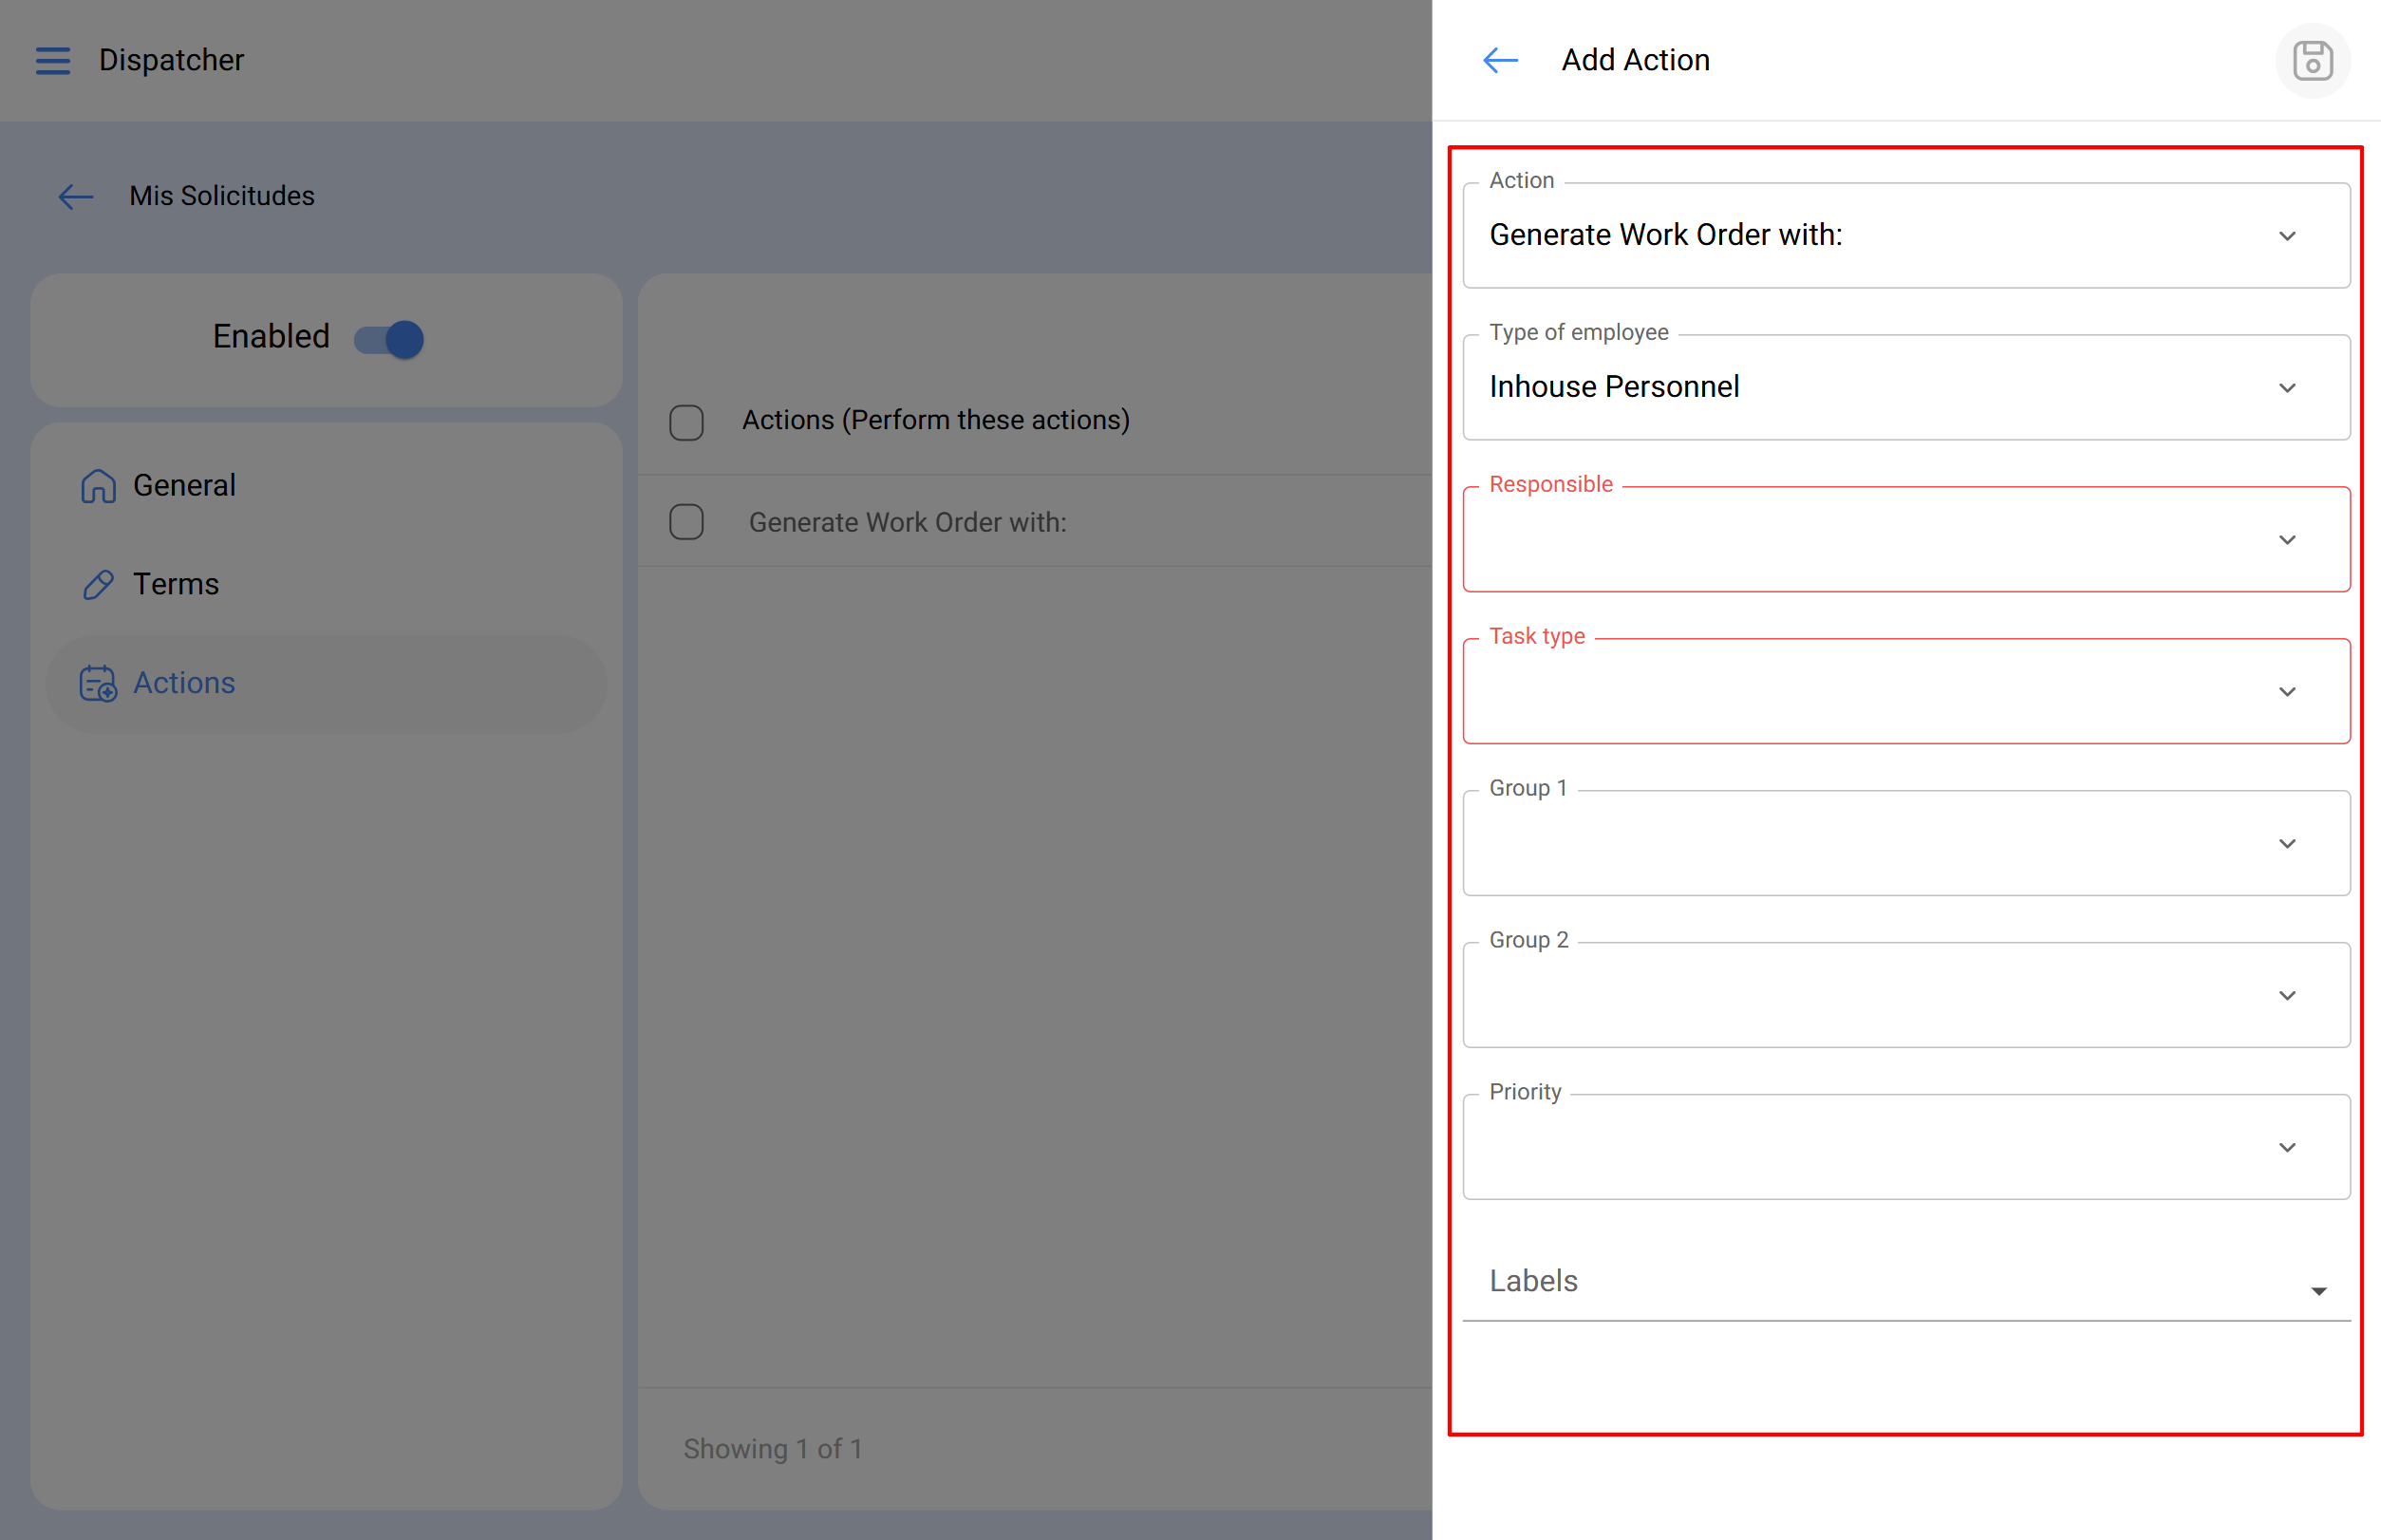Click the save icon in Add Action
This screenshot has width=2381, height=1540.
tap(2311, 61)
